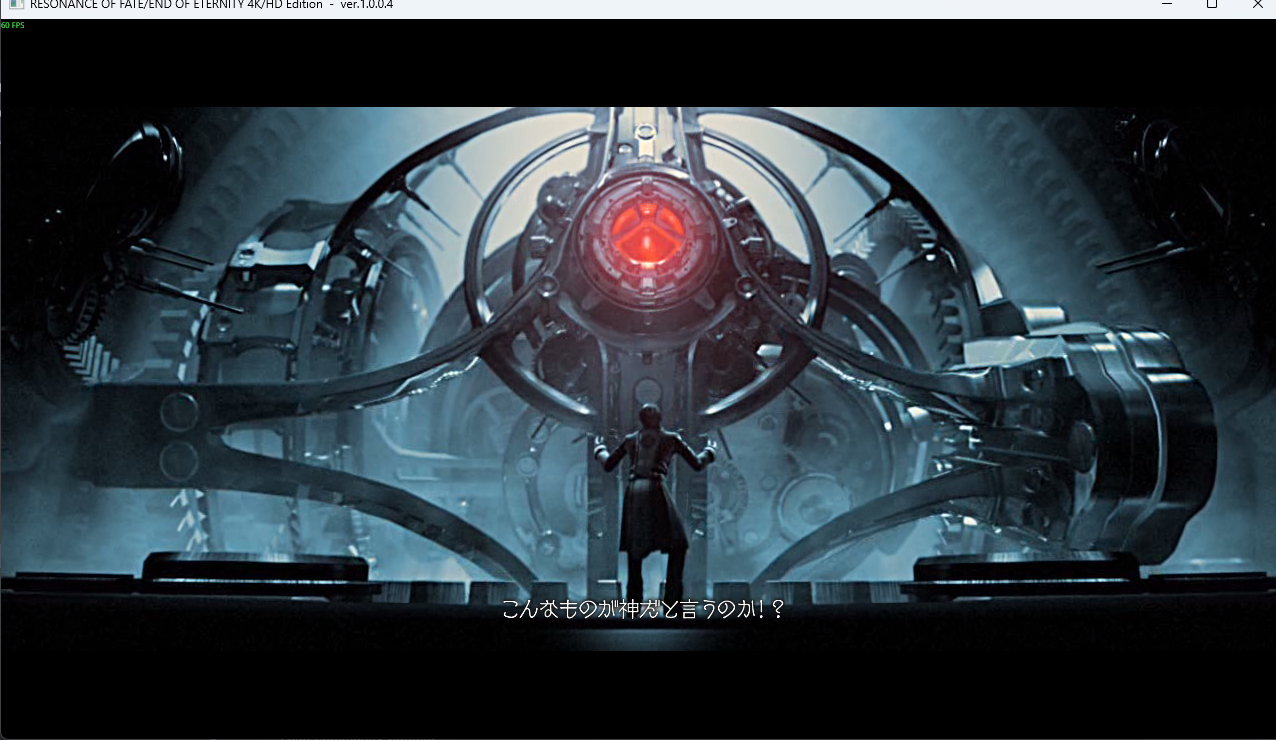This screenshot has height=740, width=1276.
Task: Click the Japanese subtitle text line
Action: [643, 609]
